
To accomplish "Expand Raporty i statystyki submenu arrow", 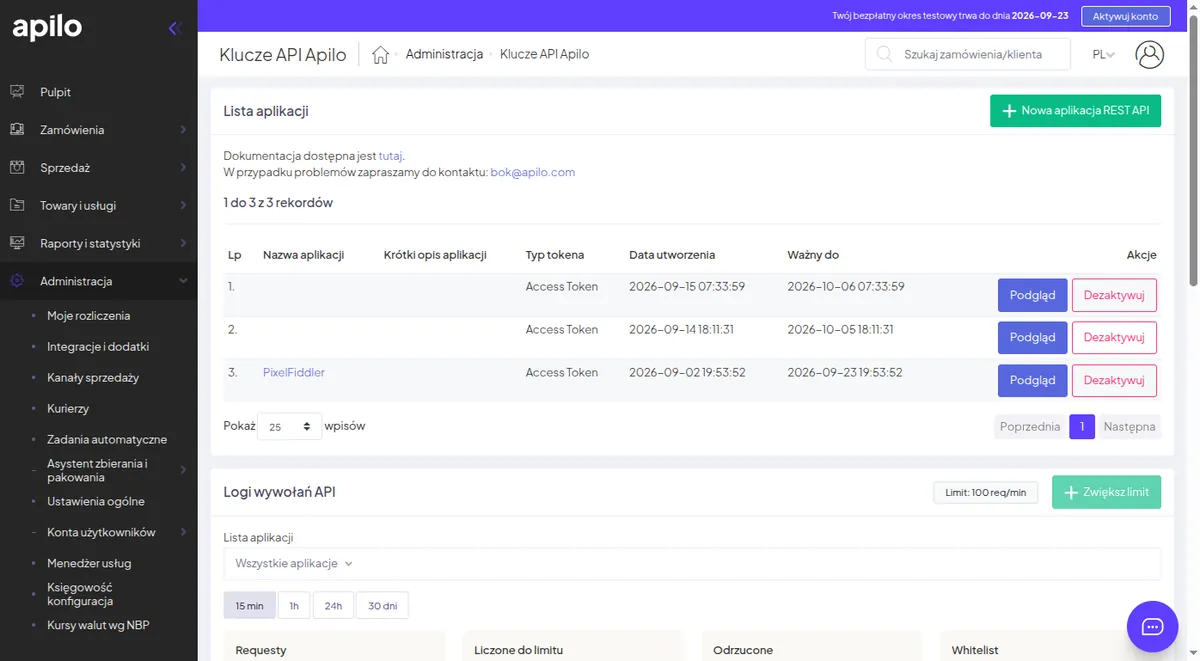I will (x=183, y=243).
